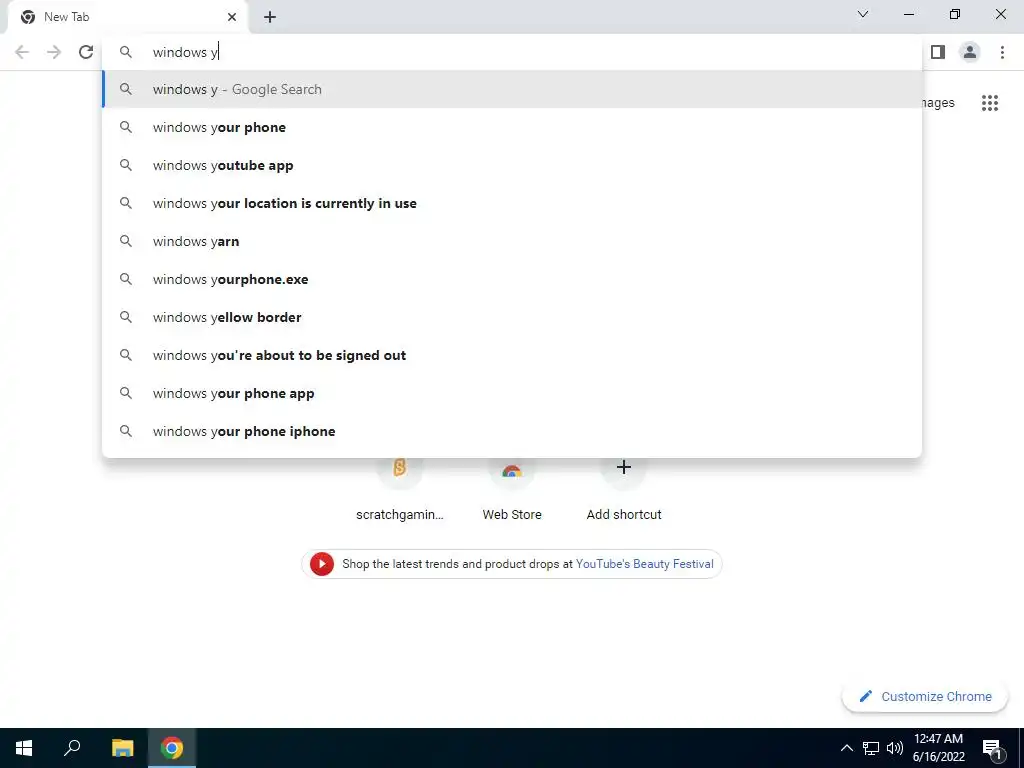Open the network status tray icon
Screen dimensions: 1024x768
pyautogui.click(x=871, y=748)
